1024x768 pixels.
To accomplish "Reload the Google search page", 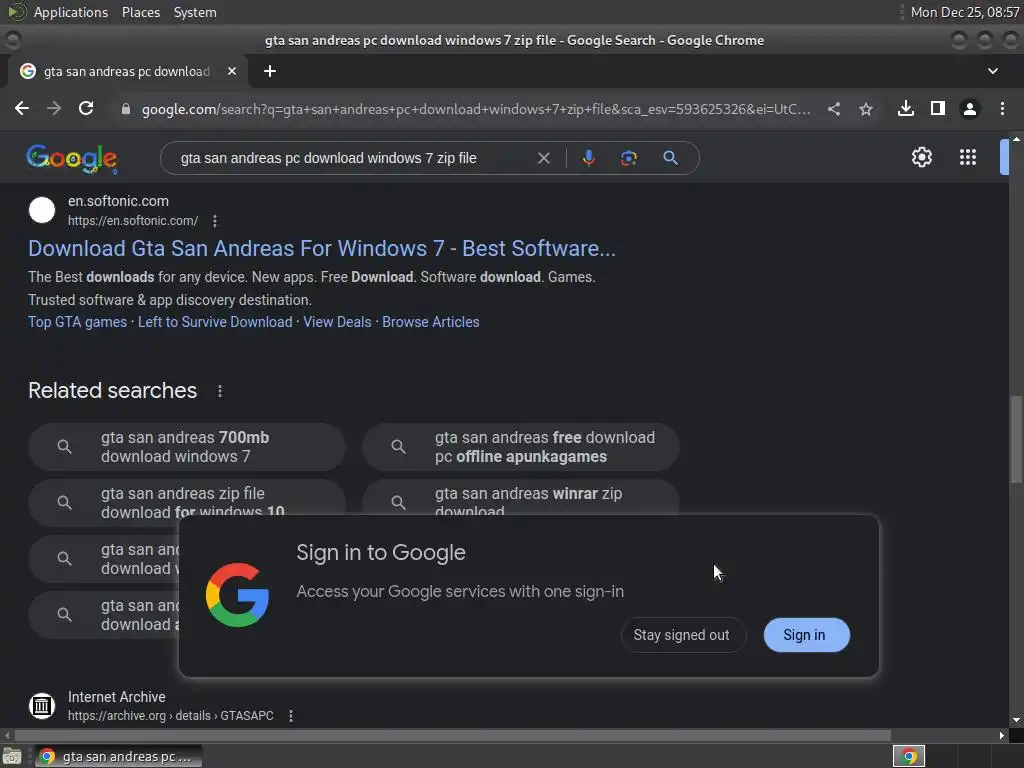I will [x=86, y=108].
